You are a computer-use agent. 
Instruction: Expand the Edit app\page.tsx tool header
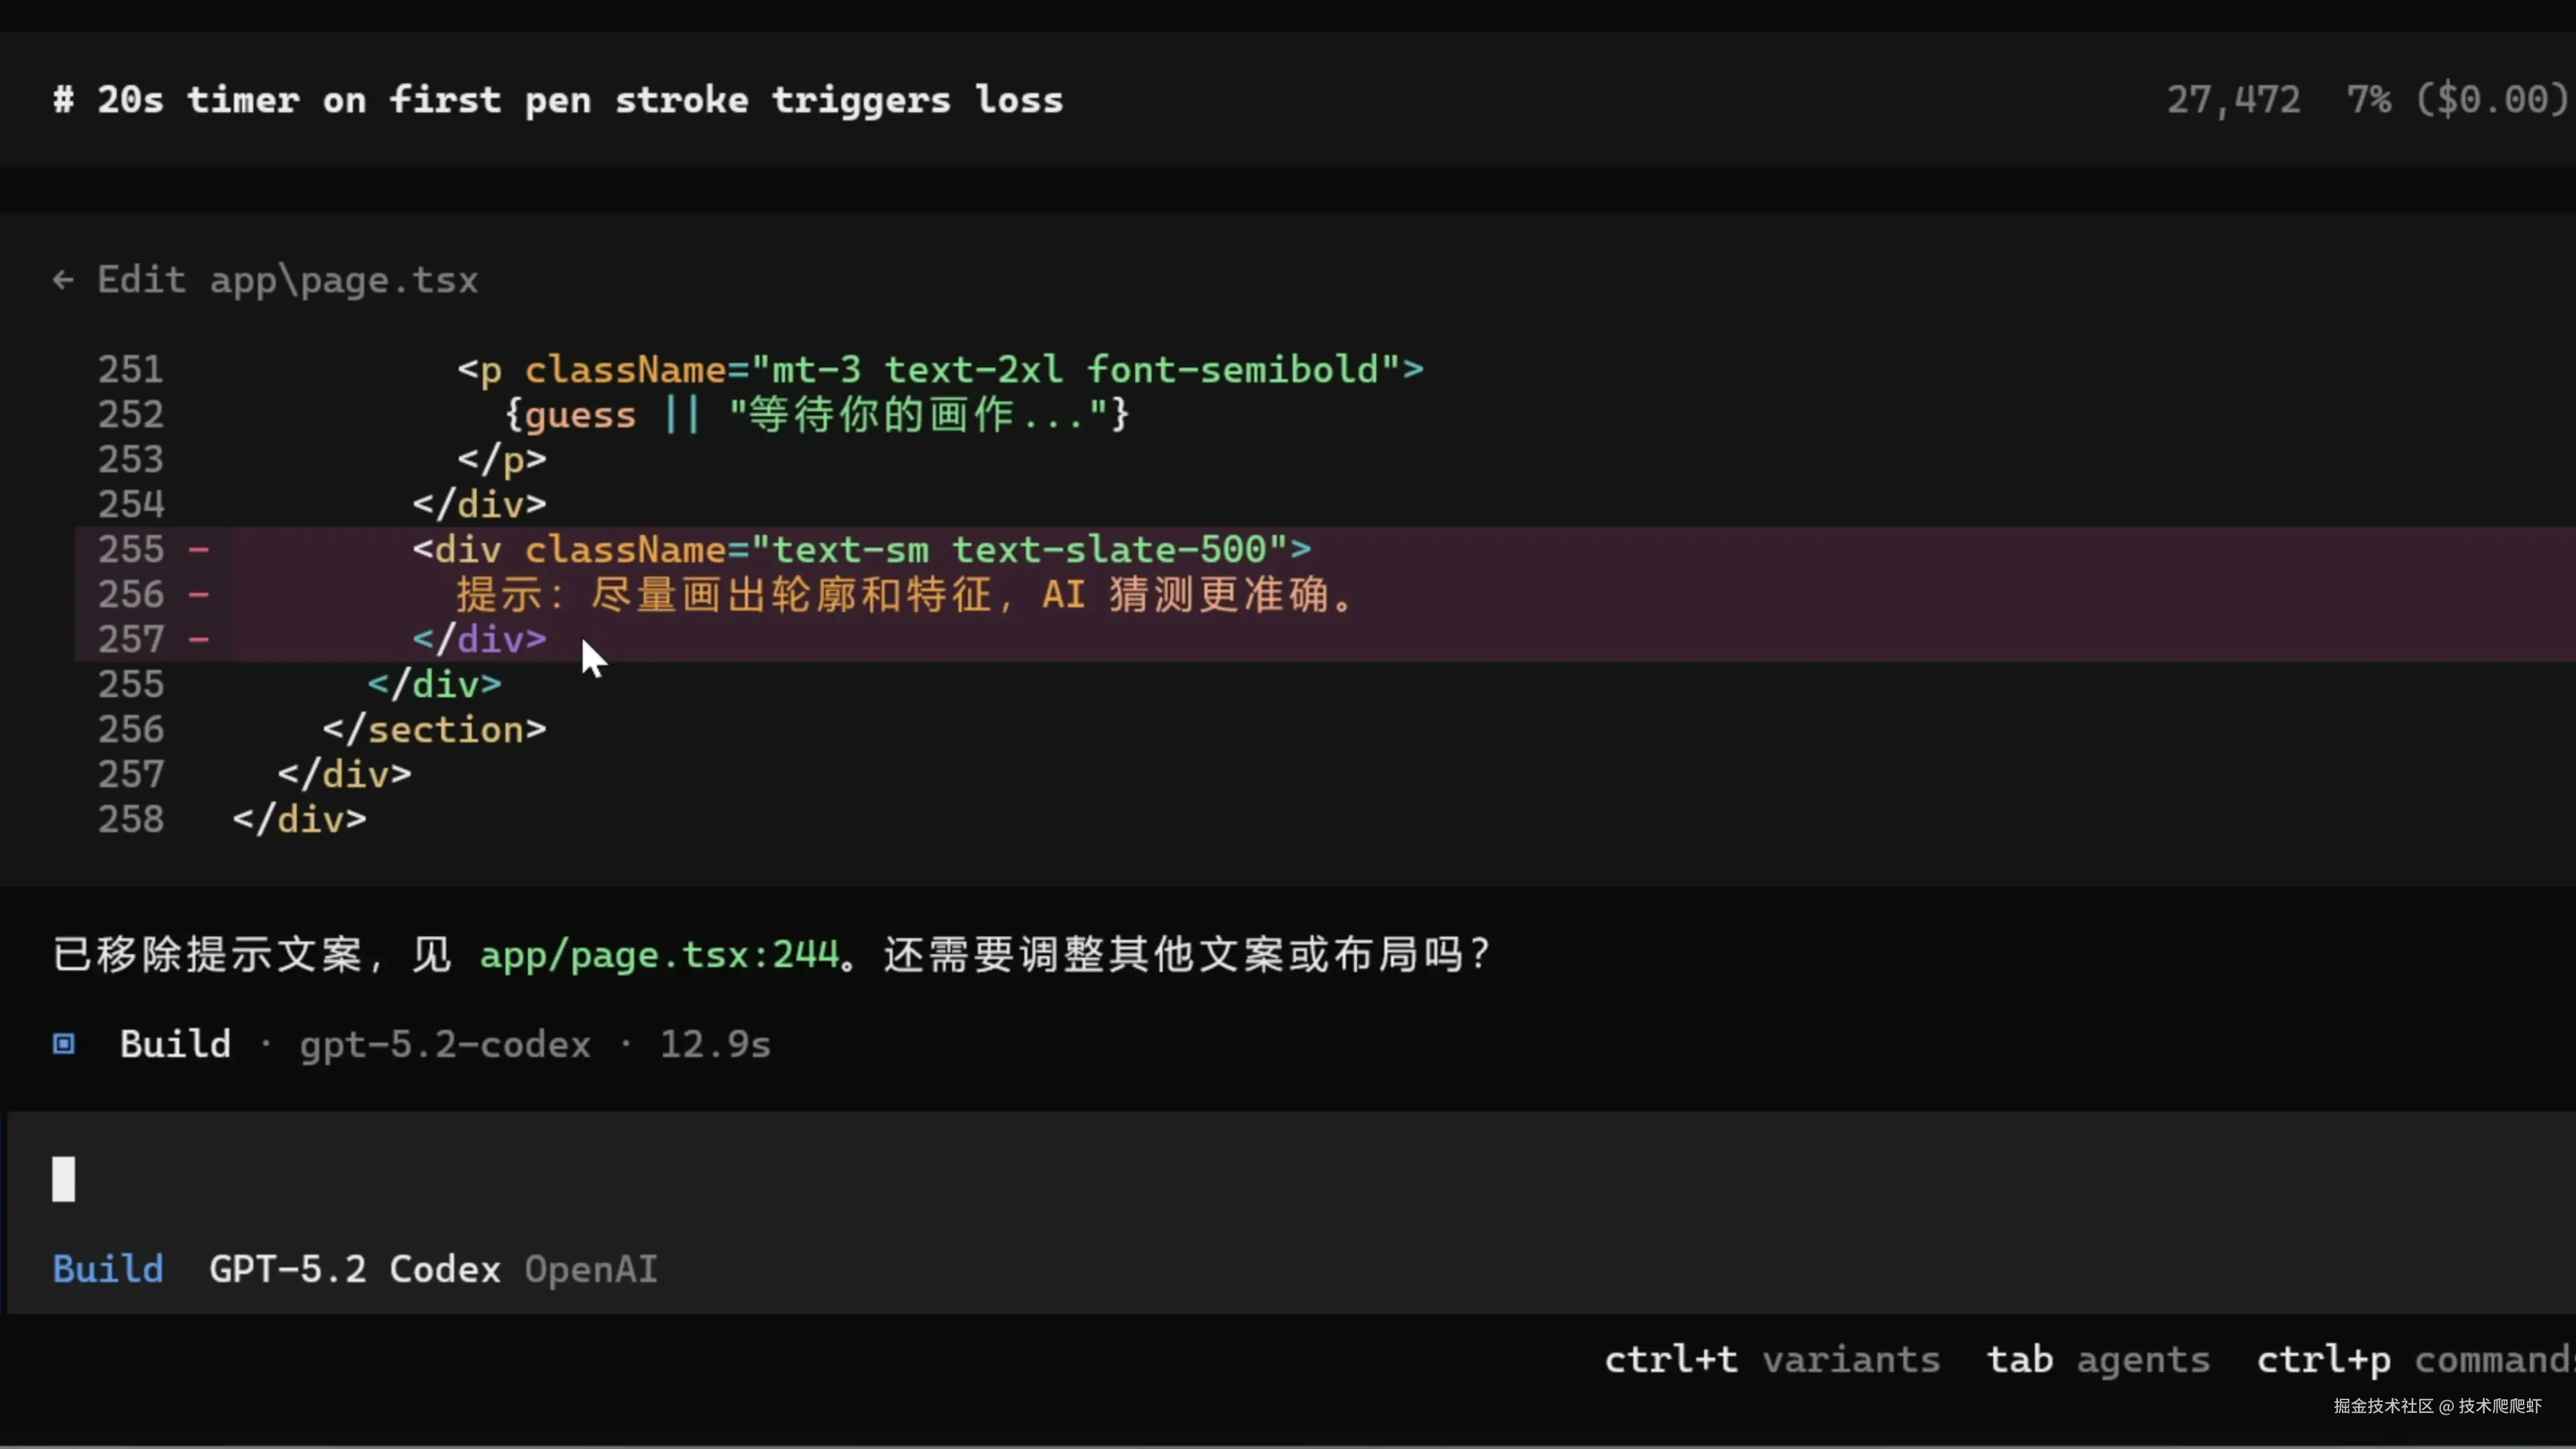[x=288, y=280]
